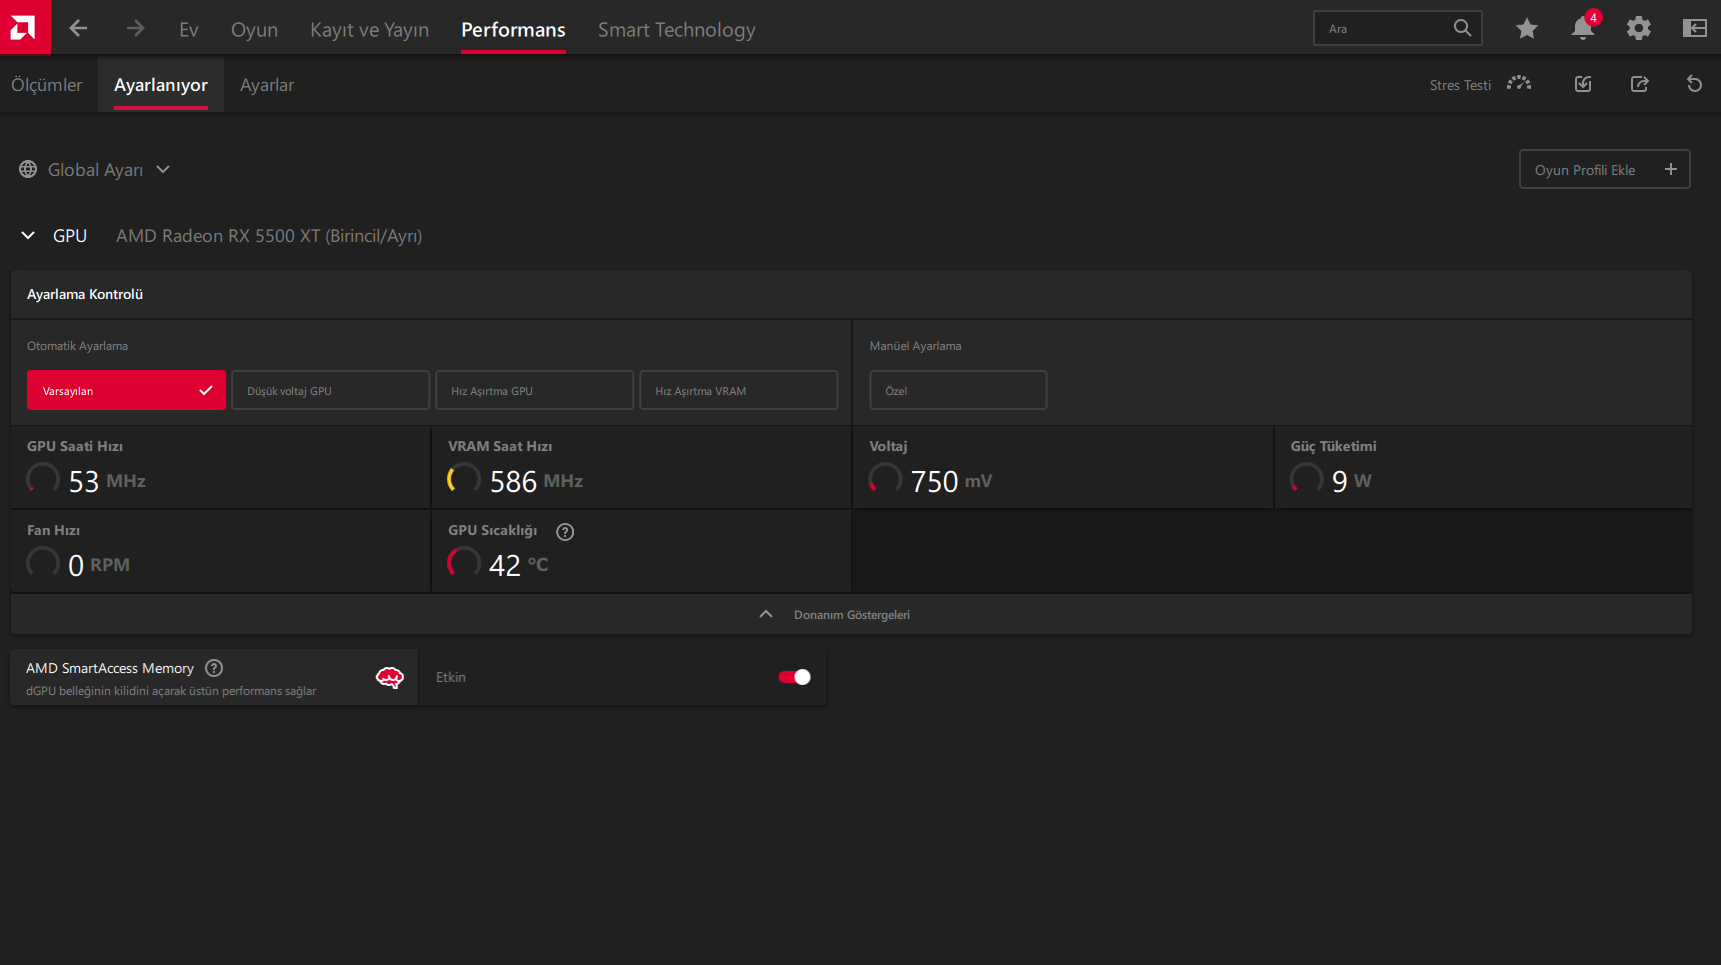Click the SmartAccess Memory brain icon
This screenshot has height=965, width=1721.
coord(390,678)
